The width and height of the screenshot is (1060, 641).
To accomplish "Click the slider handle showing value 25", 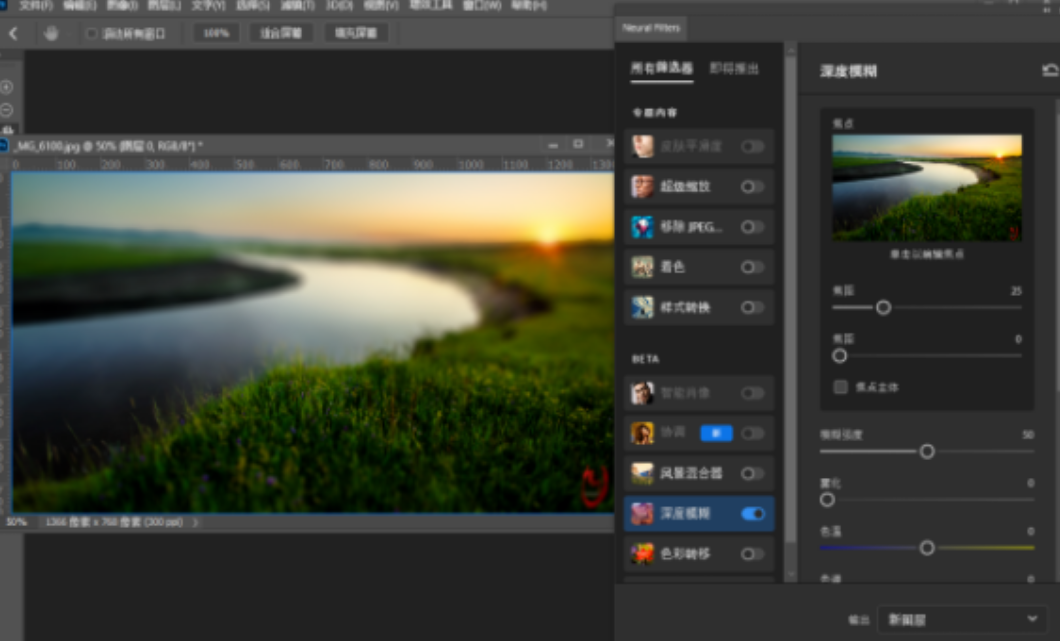I will (883, 308).
